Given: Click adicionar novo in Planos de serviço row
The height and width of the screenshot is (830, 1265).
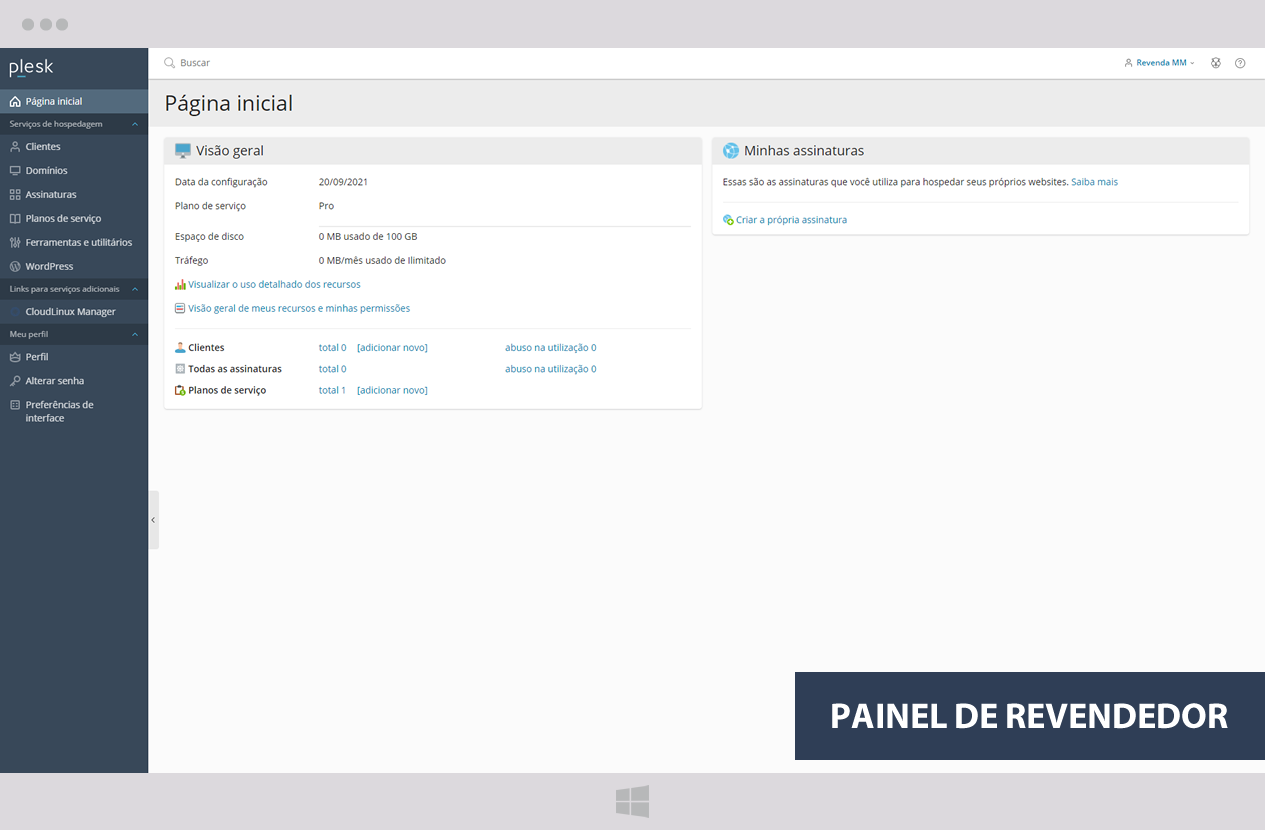Looking at the screenshot, I should coord(392,390).
